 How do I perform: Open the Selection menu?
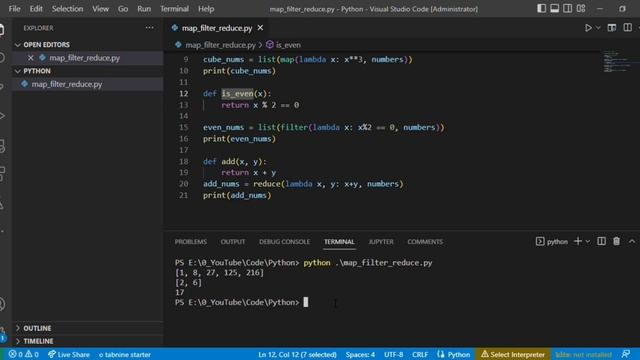point(67,9)
